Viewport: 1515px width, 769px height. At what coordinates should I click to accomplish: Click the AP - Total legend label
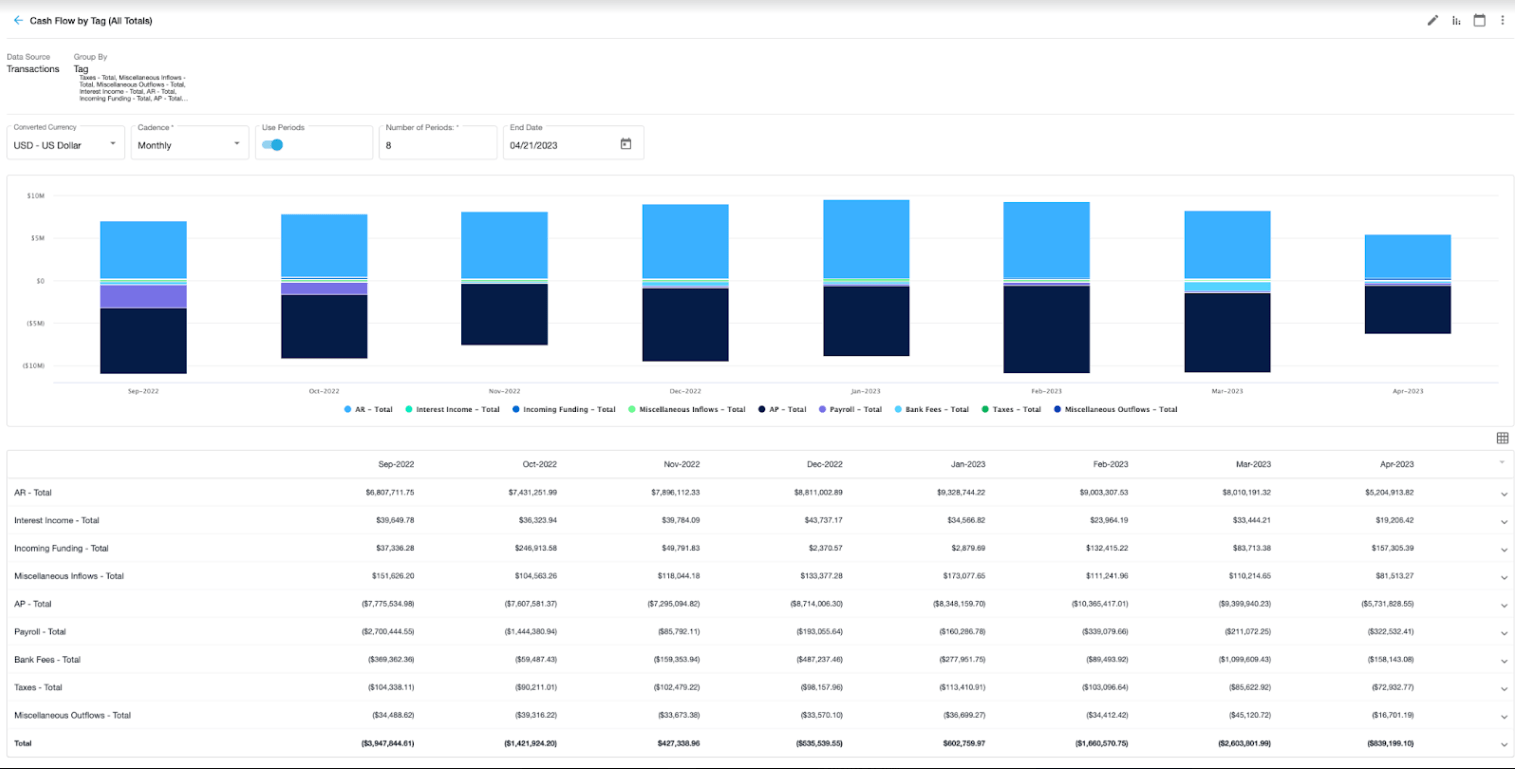[787, 410]
